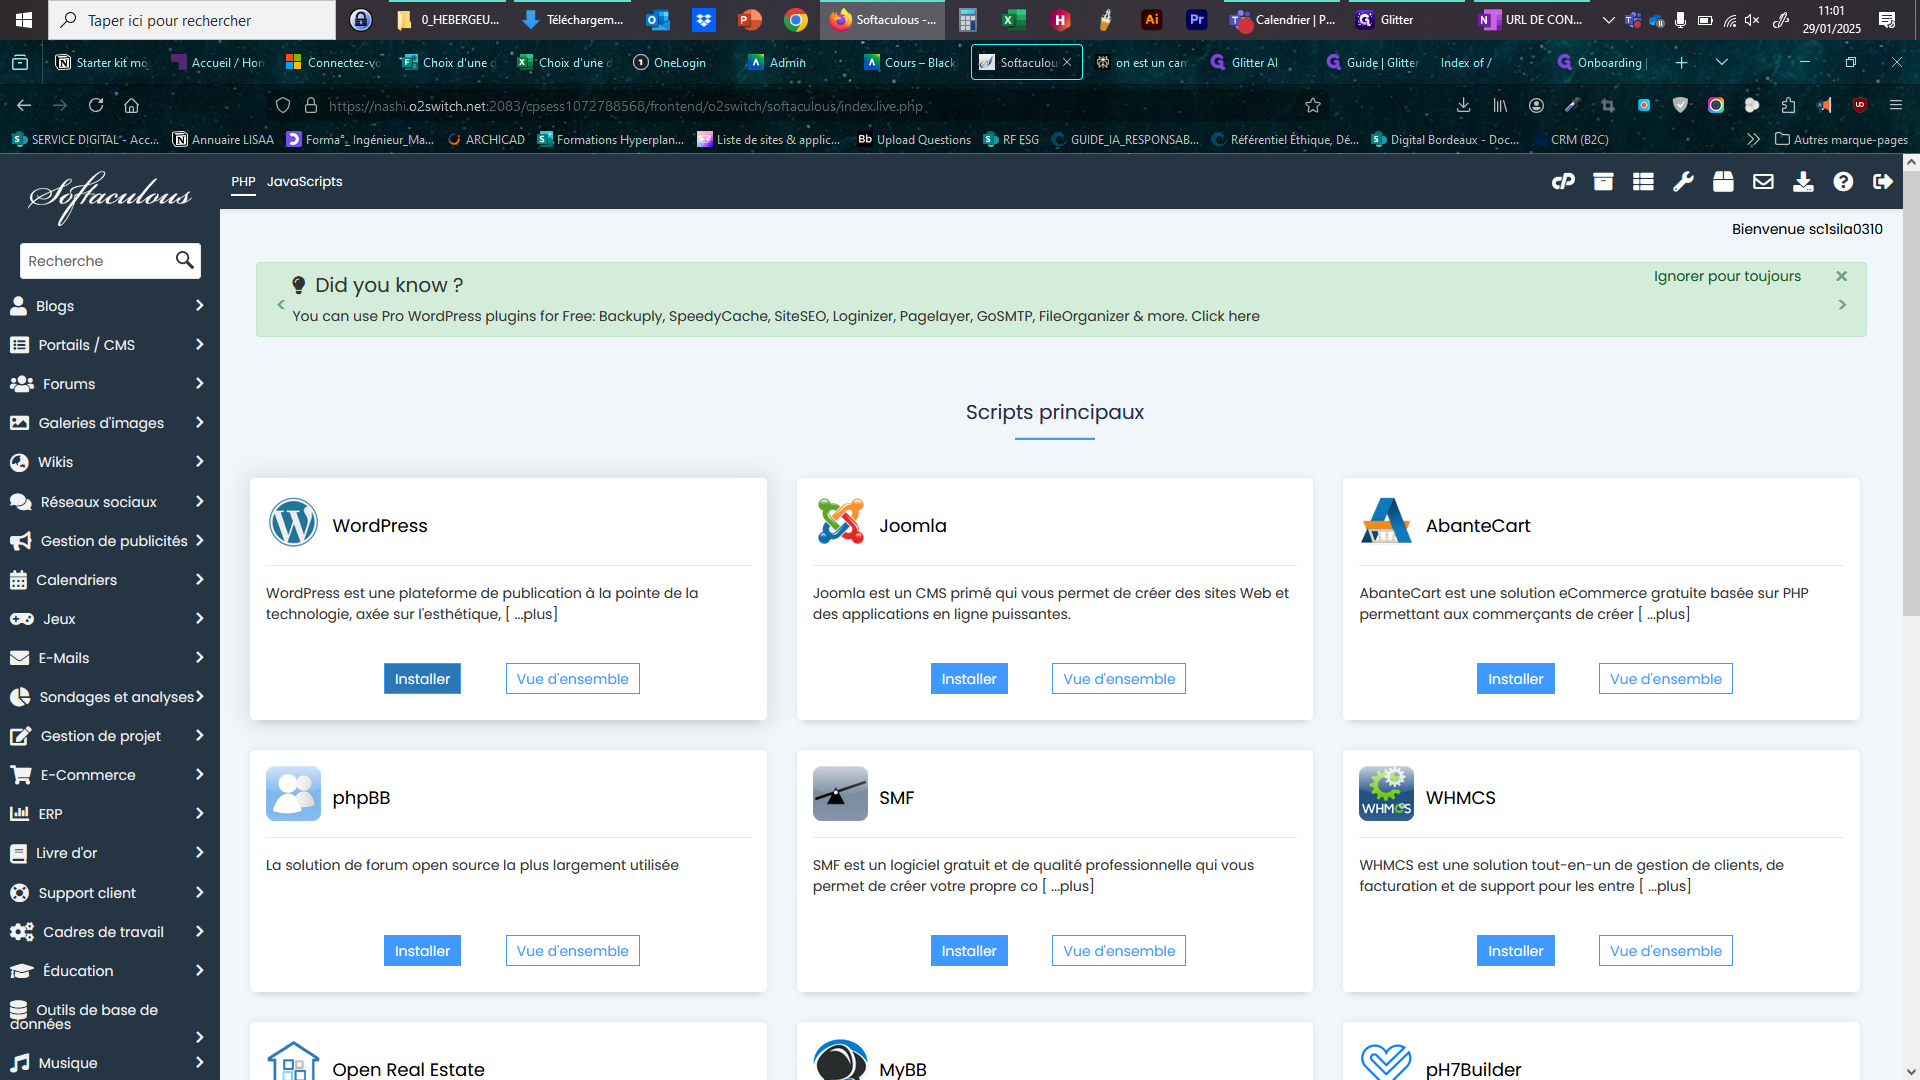The height and width of the screenshot is (1080, 1920).
Task: Expand the Éducation category
Action: pos(110,971)
